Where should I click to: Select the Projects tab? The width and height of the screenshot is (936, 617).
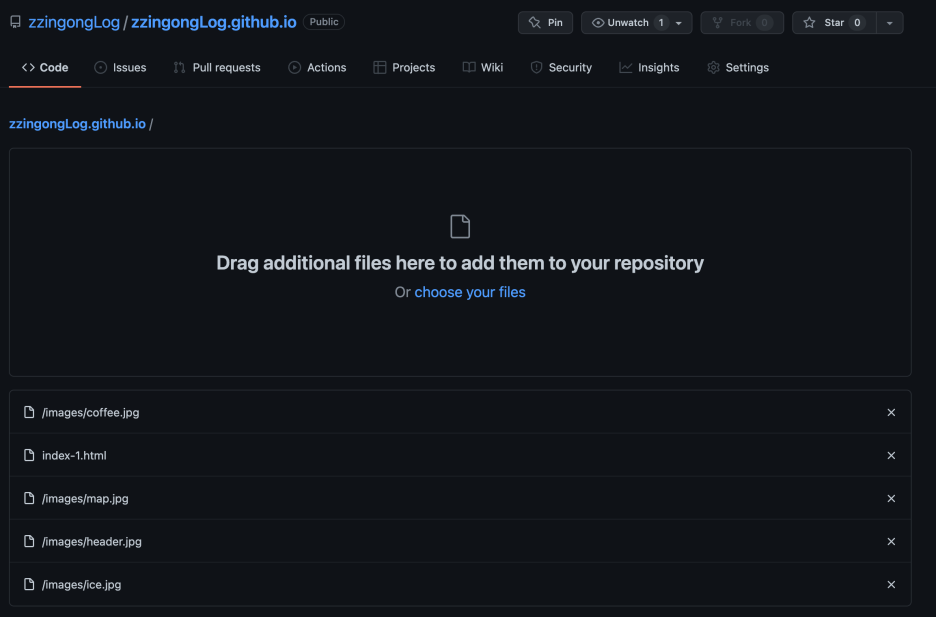404,67
